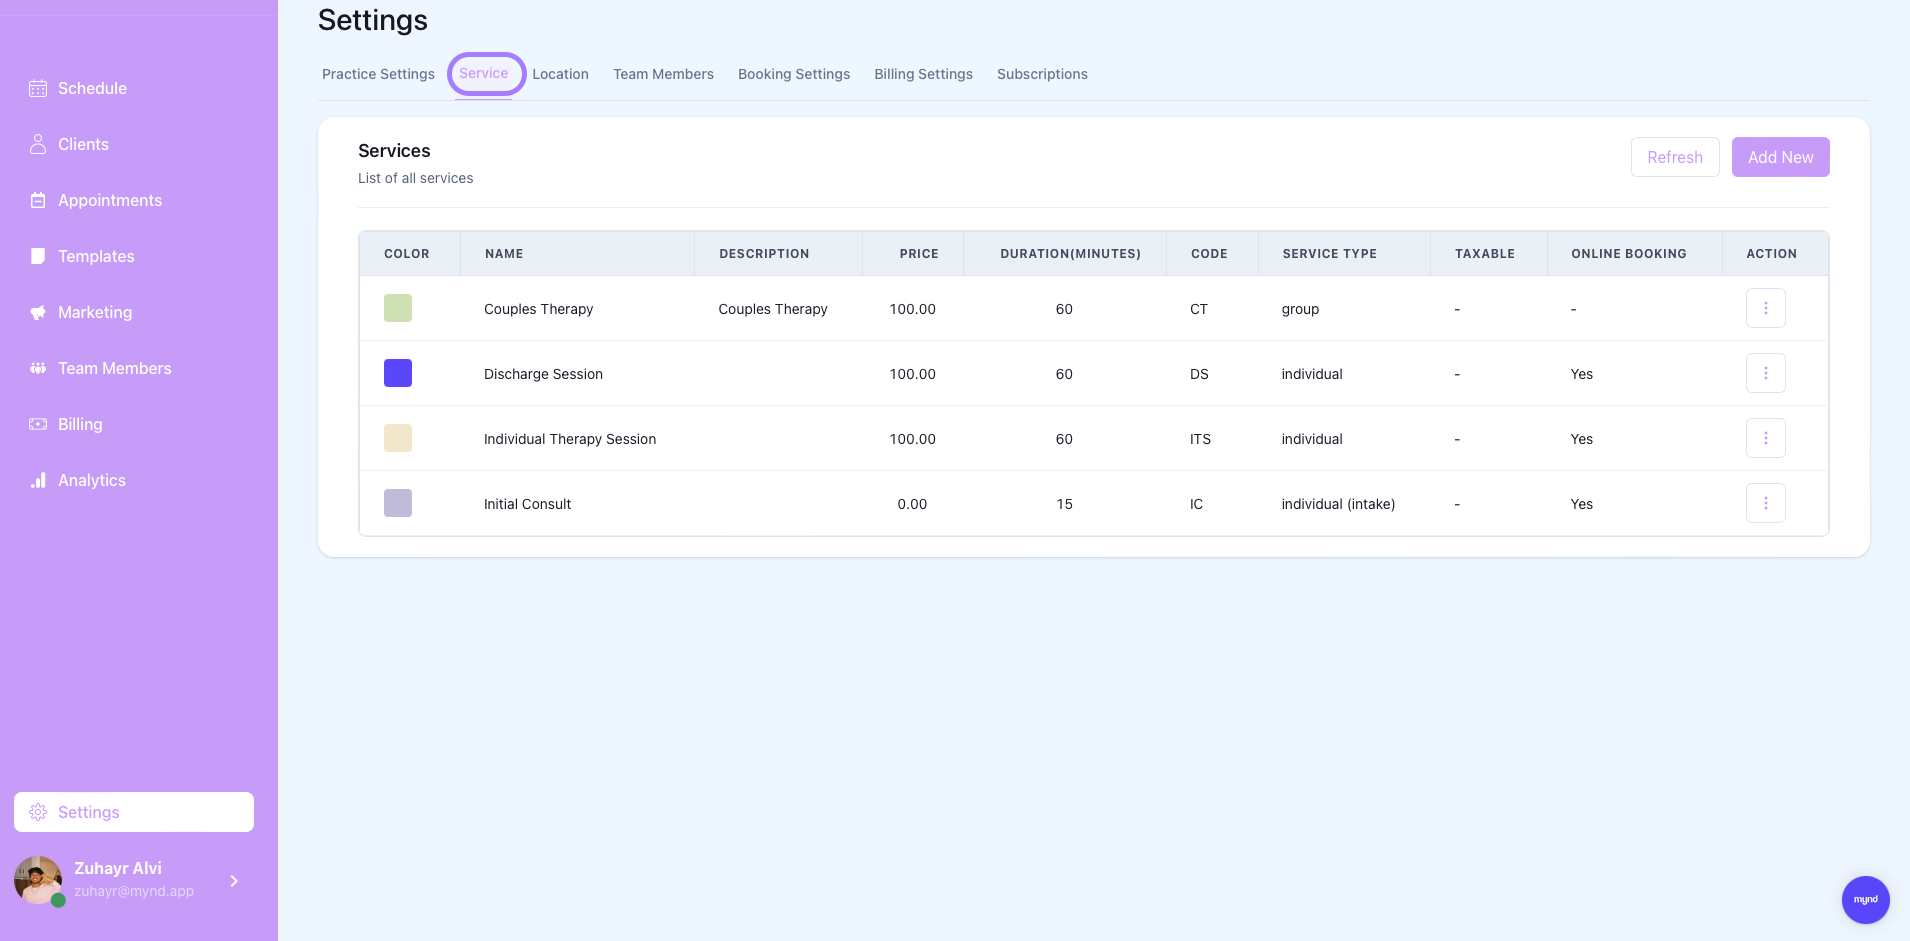Image resolution: width=1910 pixels, height=941 pixels.
Task: Open Schedule calendar icon in sidebar
Action: (x=38, y=88)
